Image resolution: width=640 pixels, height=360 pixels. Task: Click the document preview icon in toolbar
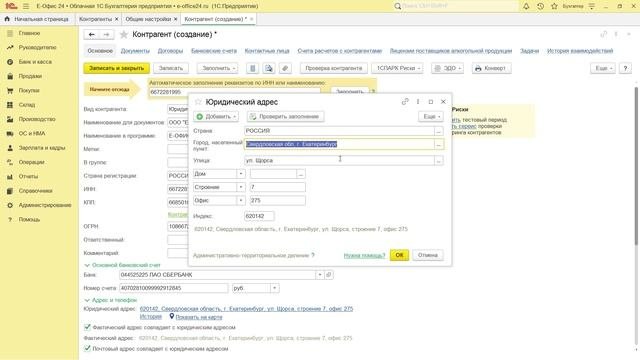[269, 68]
